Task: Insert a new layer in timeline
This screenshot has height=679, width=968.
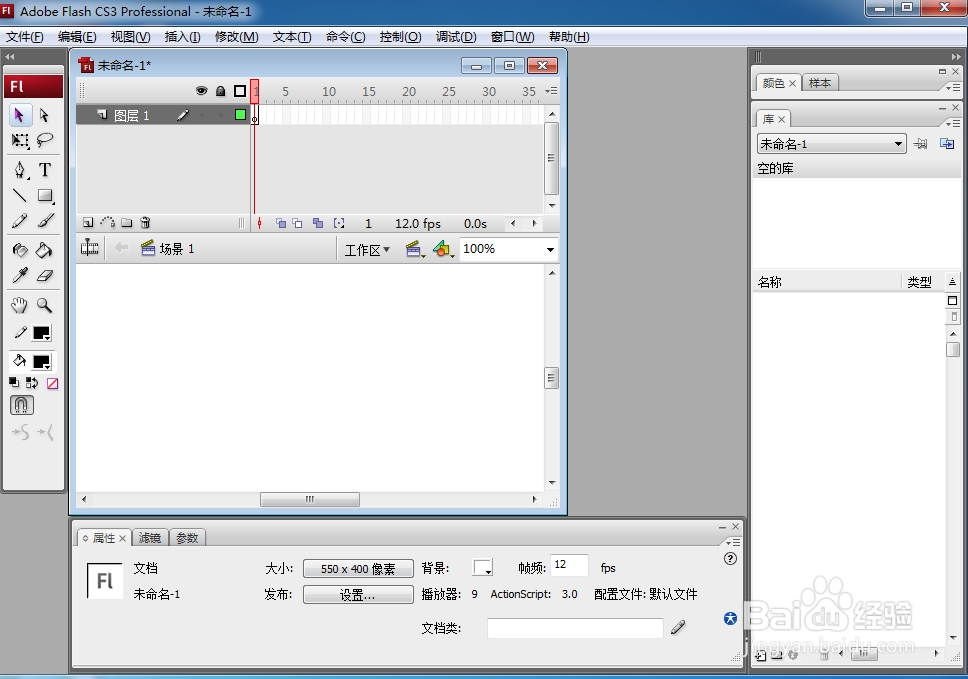Action: (88, 223)
